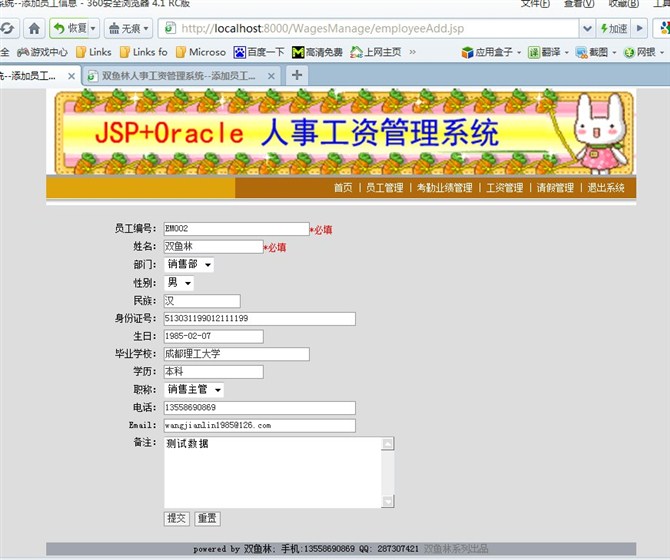
Task: Open the 无痕 private mode menu
Action: (128, 29)
